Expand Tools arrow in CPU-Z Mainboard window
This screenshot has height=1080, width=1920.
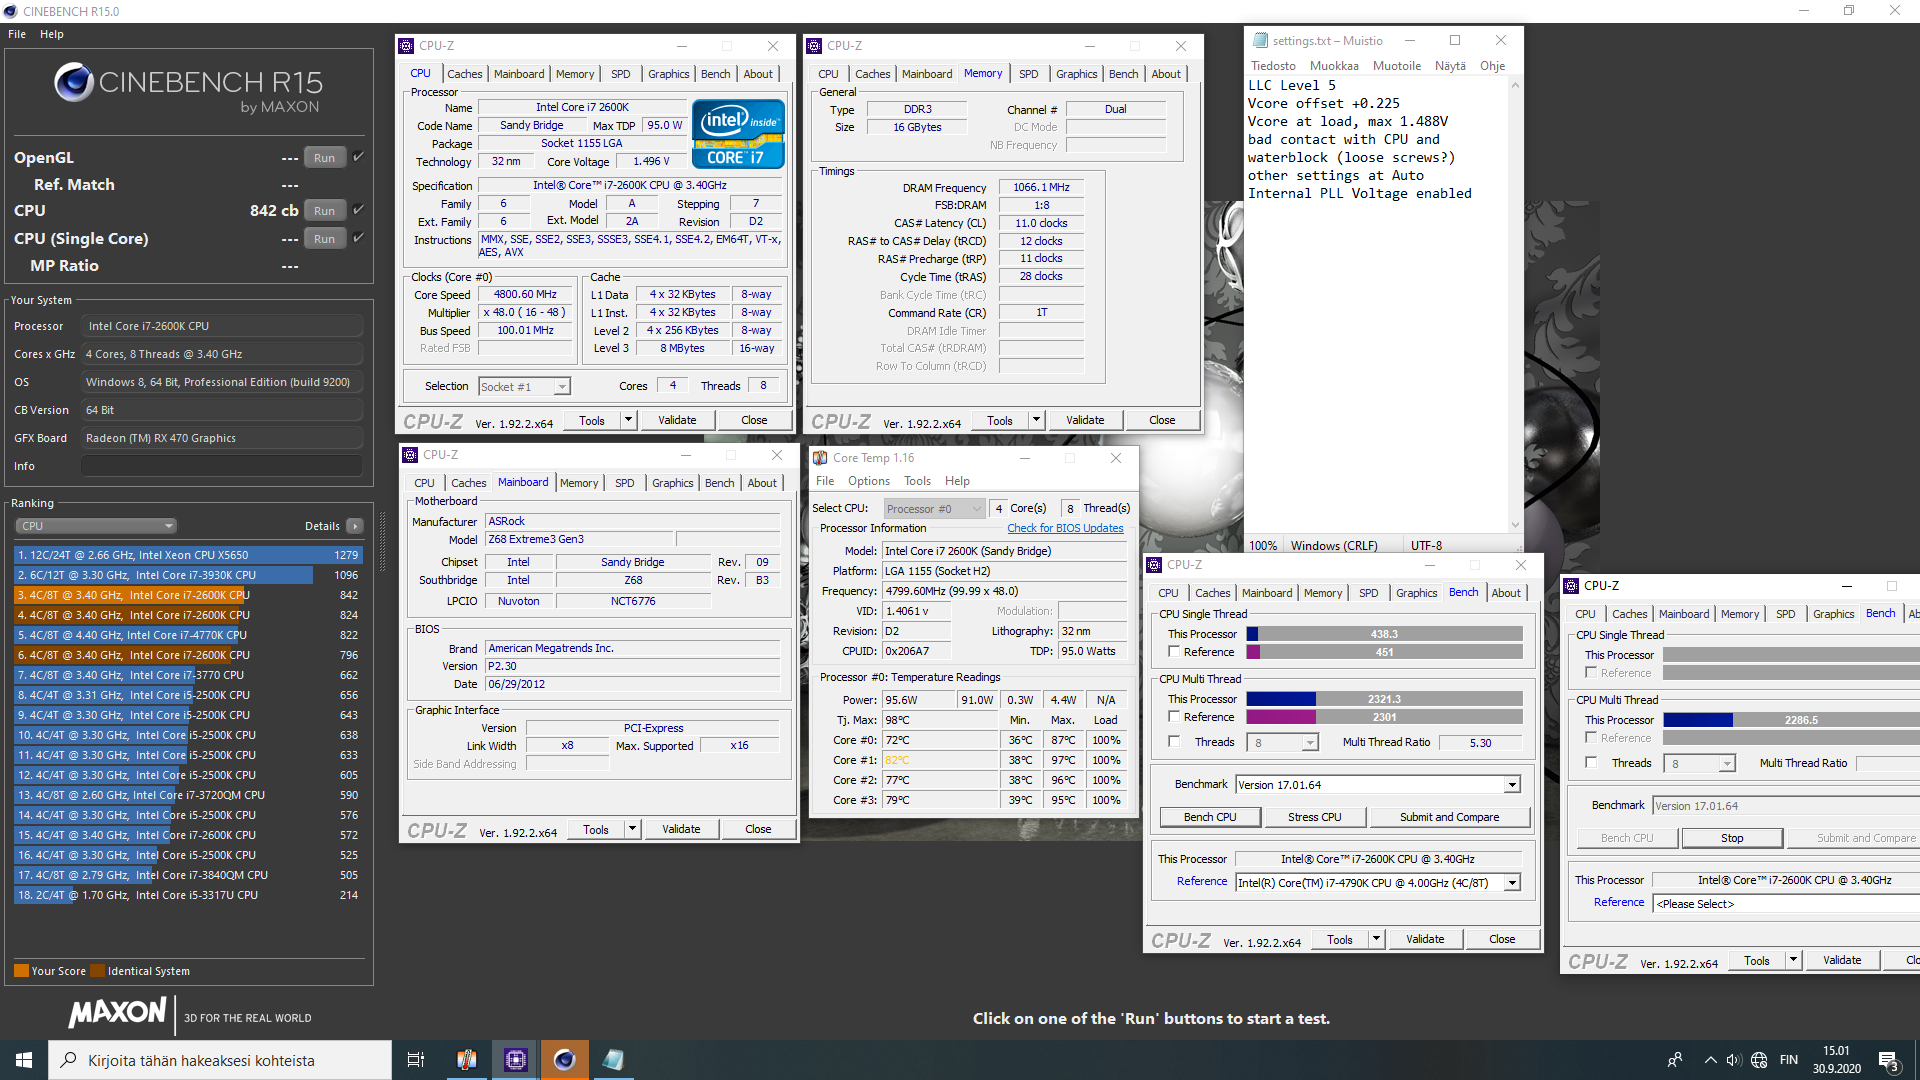(632, 829)
